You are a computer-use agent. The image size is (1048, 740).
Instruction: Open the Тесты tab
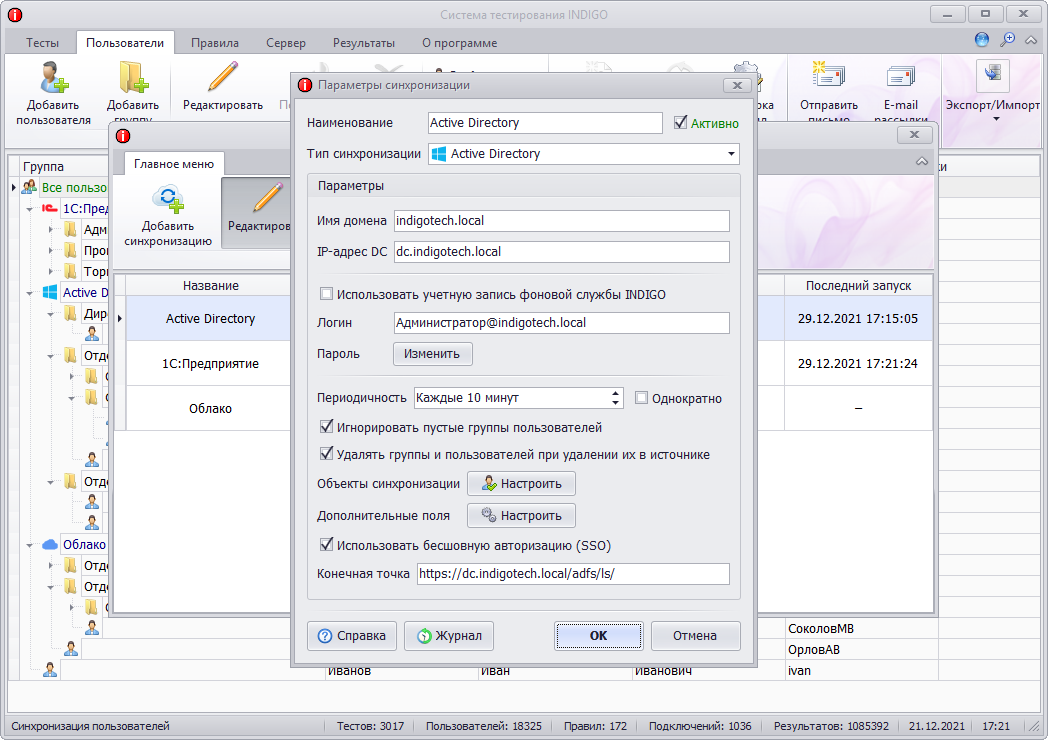point(42,43)
